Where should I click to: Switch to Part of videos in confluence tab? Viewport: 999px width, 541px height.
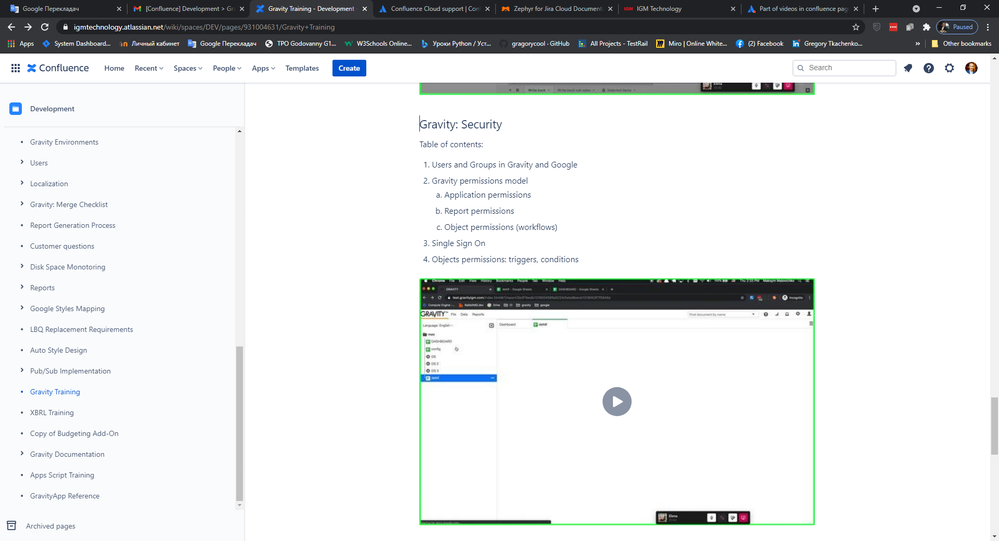(801, 9)
